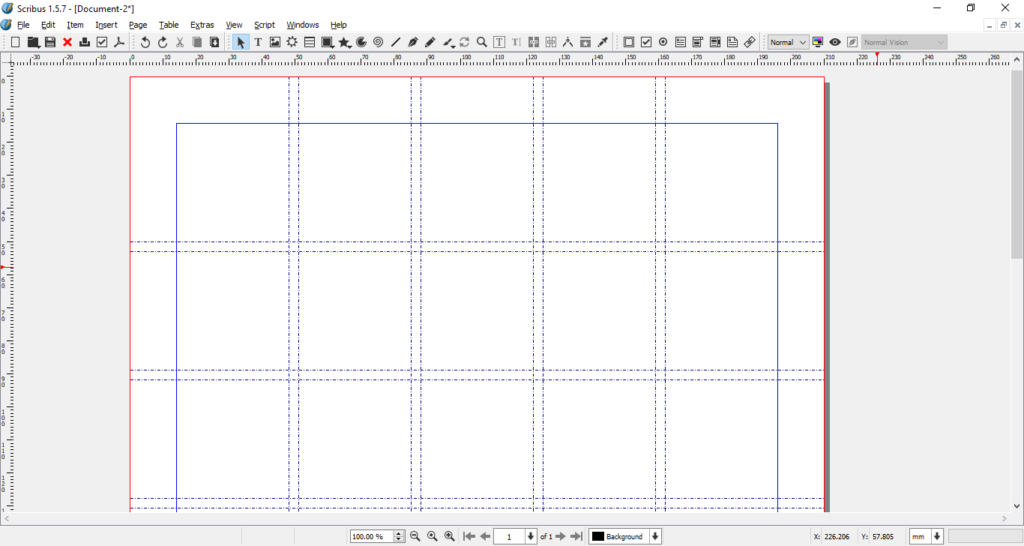Select the Text Frame tool
This screenshot has height=546, width=1024.
point(258,42)
